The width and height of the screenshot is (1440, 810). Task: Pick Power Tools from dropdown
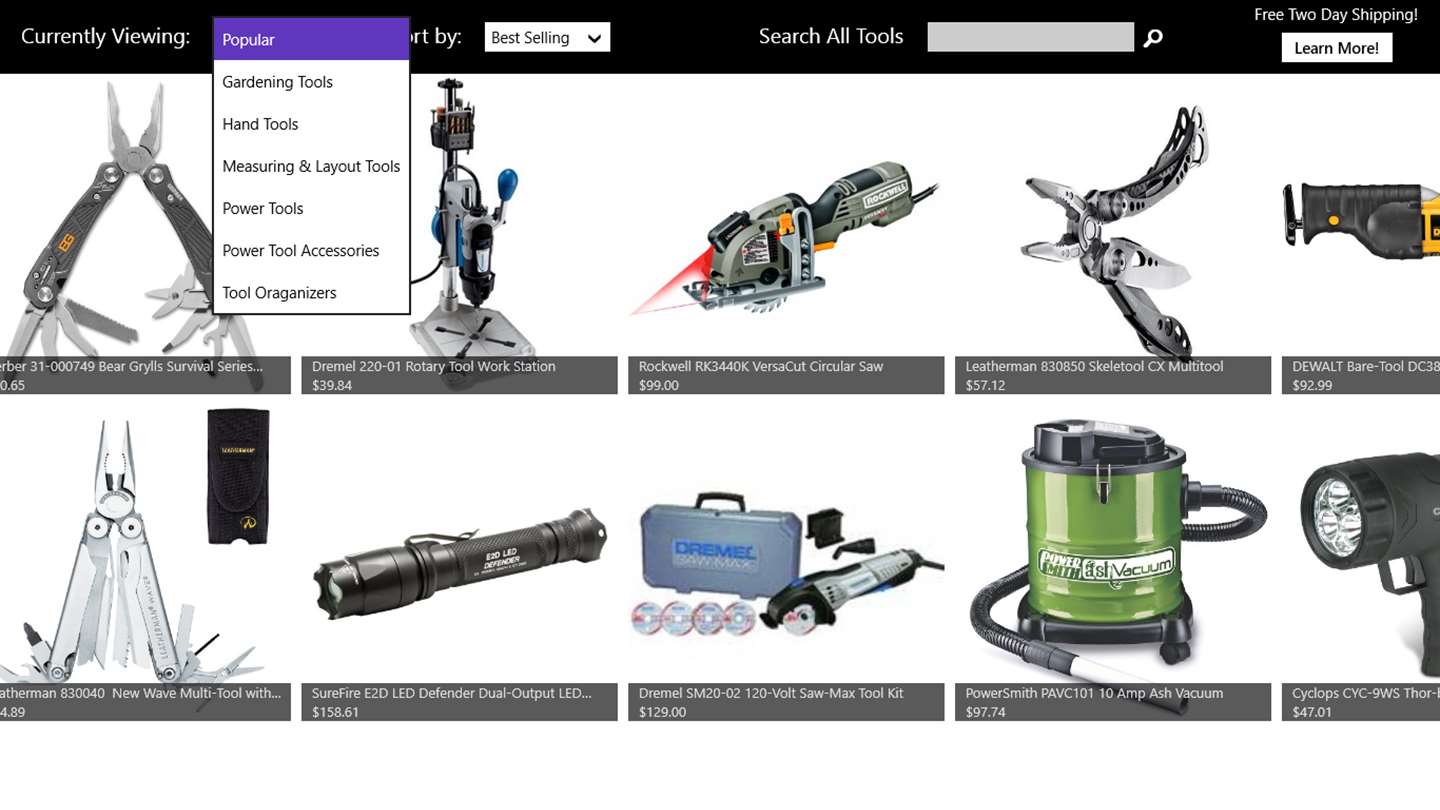coord(311,208)
